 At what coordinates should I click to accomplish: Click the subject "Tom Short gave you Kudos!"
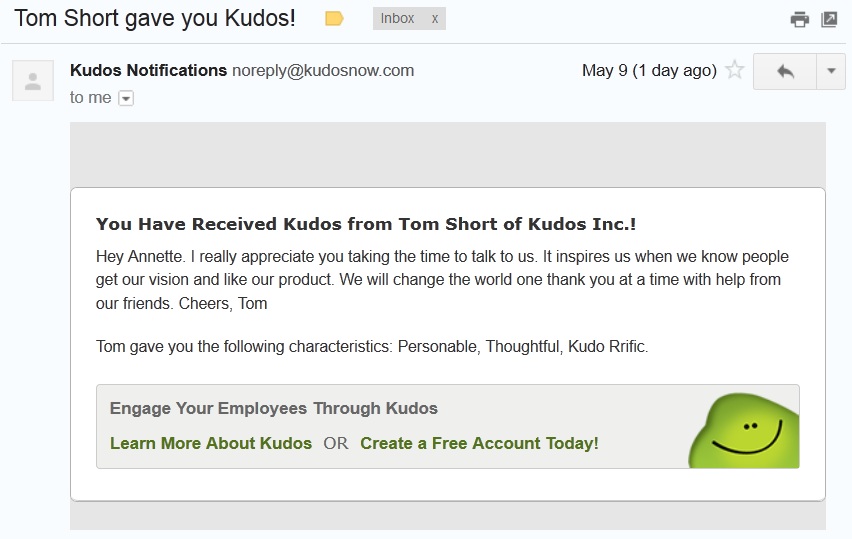click(x=155, y=18)
